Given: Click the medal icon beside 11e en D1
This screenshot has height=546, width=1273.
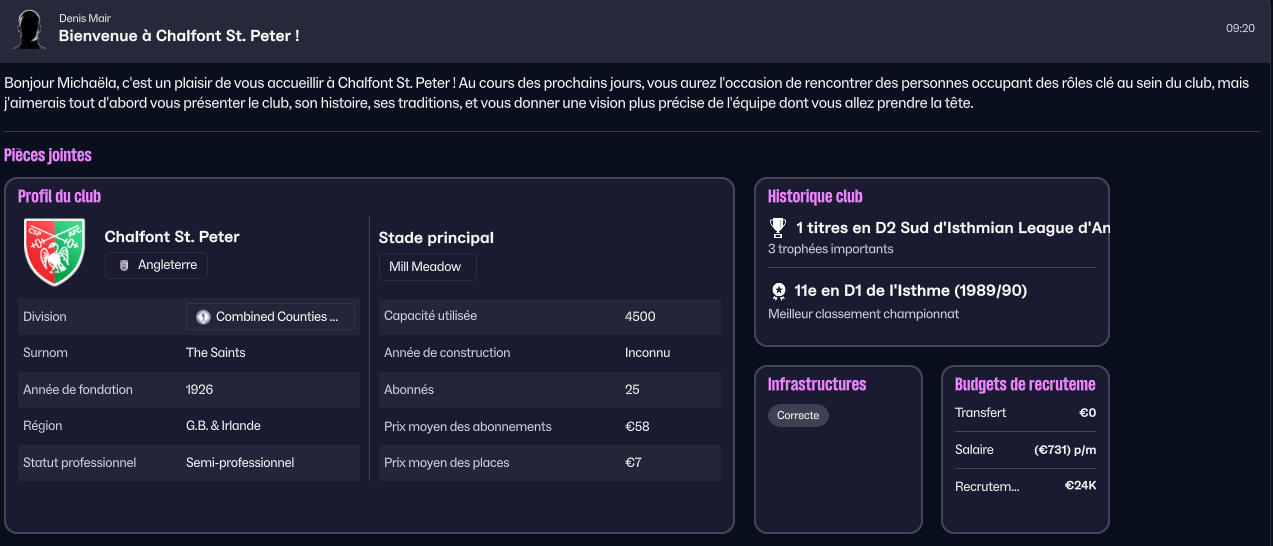Looking at the screenshot, I should coord(778,291).
